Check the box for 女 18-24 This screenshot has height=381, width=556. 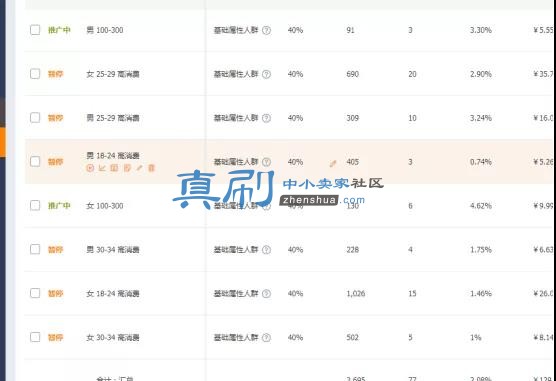tap(35, 293)
